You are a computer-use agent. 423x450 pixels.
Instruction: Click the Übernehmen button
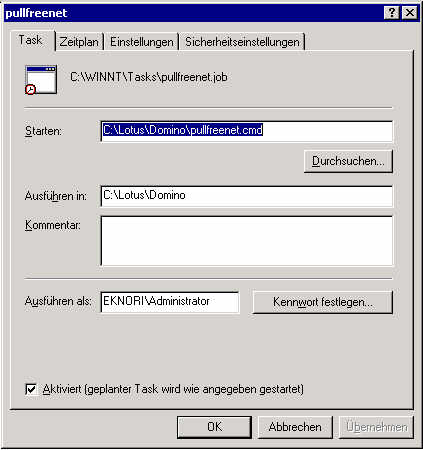point(376,427)
